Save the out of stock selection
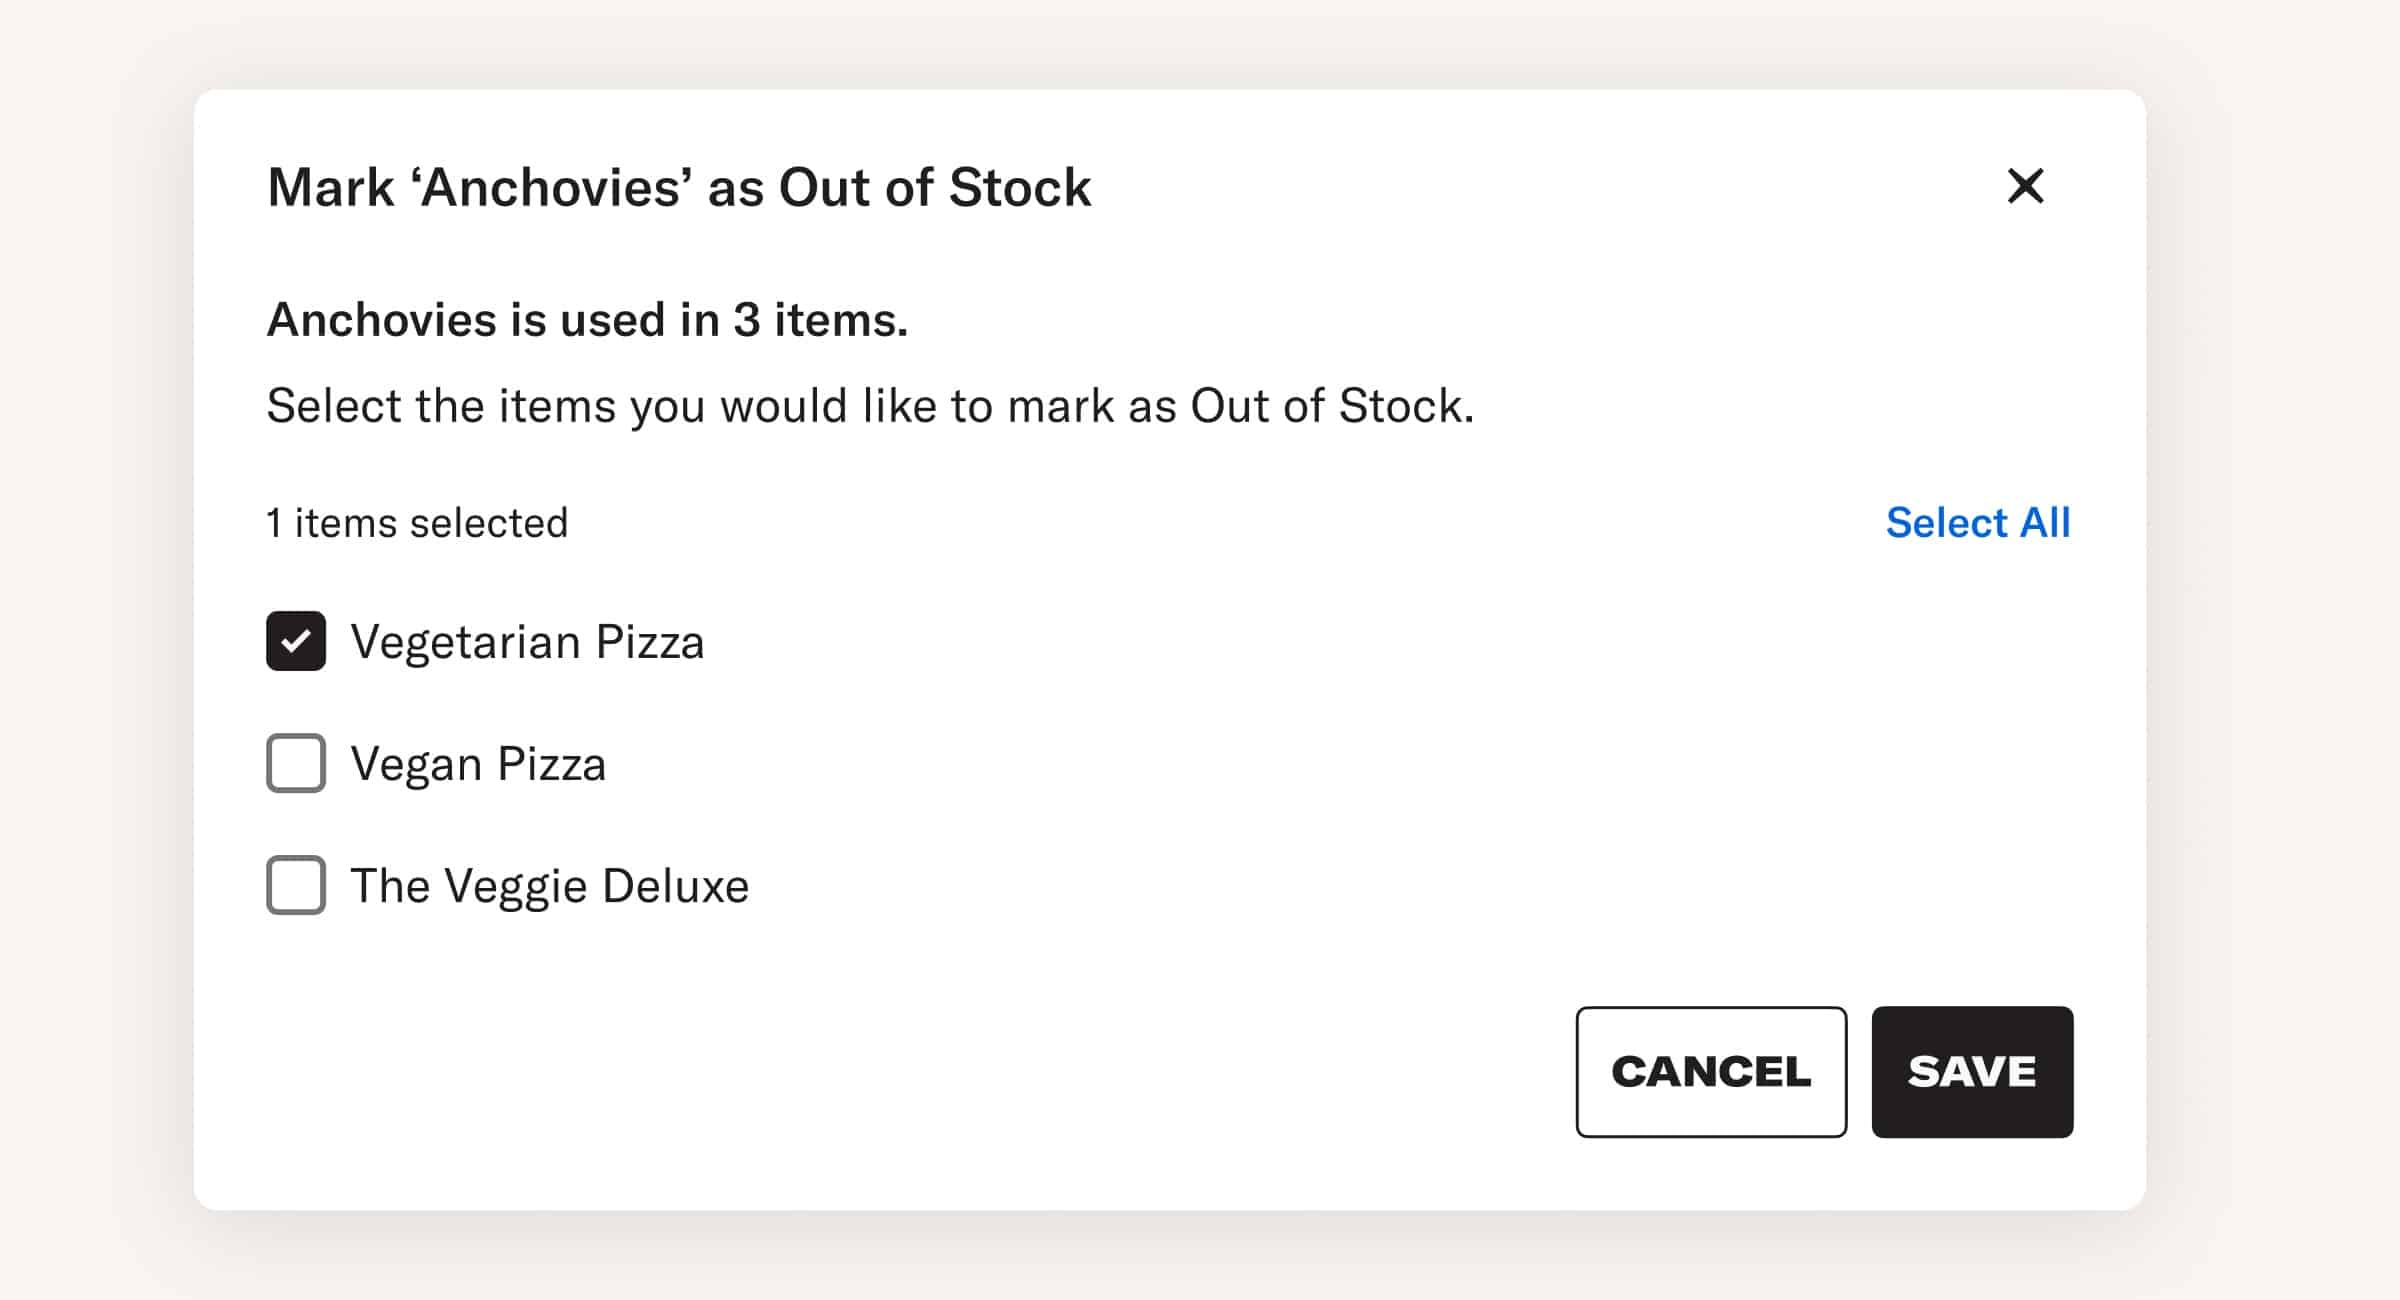Screen dimensions: 2400x1300 coord(1972,1071)
